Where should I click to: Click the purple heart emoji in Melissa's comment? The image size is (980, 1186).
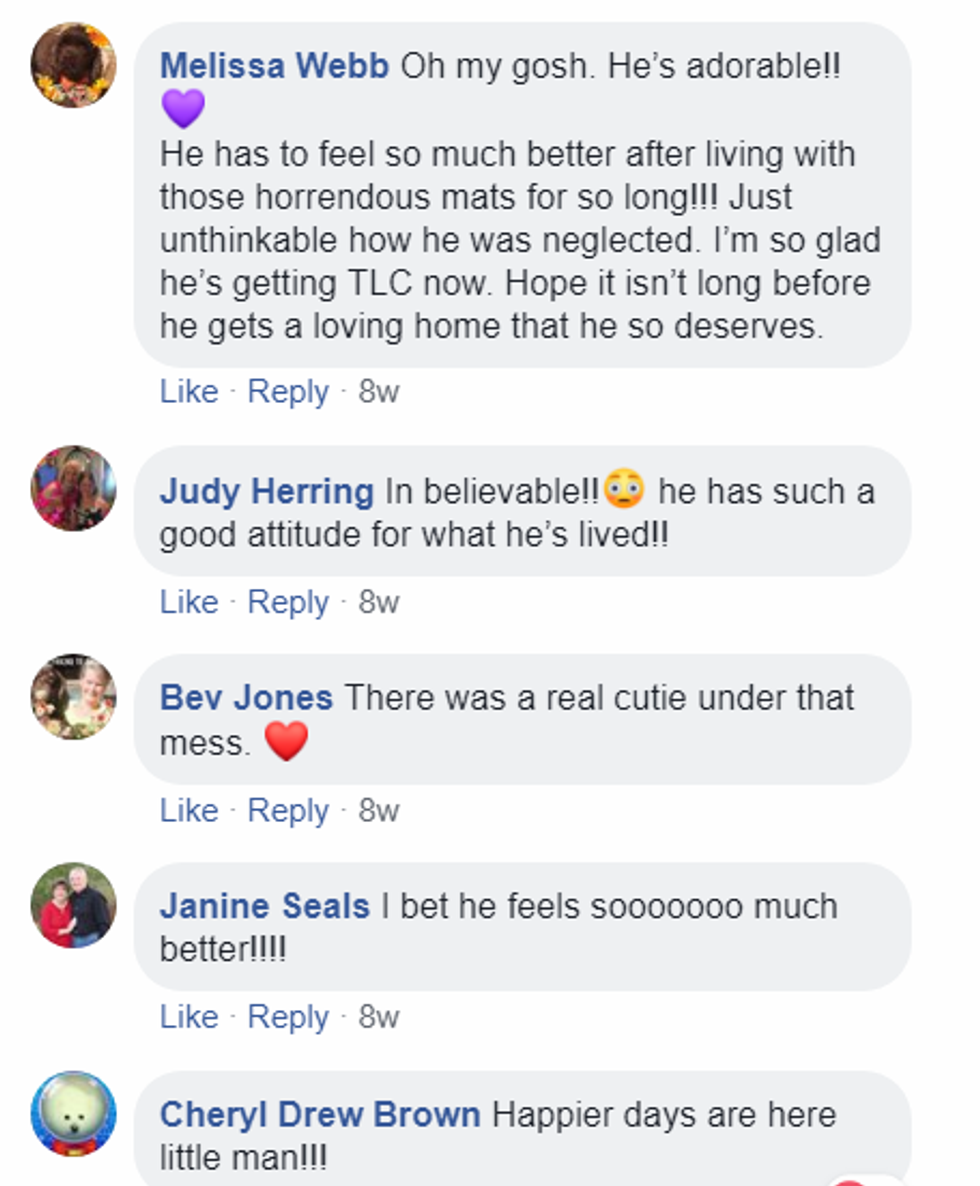pyautogui.click(x=182, y=108)
